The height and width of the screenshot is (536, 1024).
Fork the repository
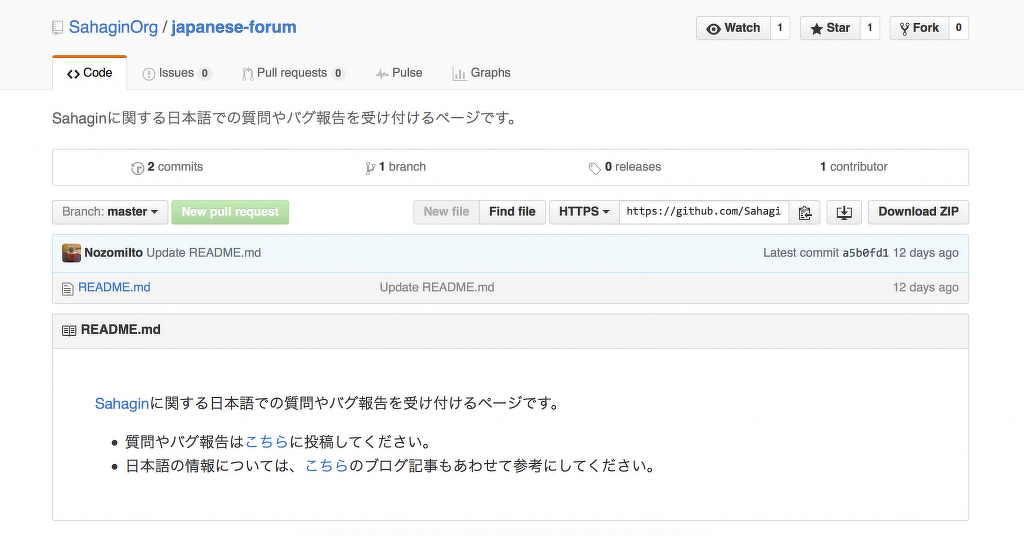point(919,28)
